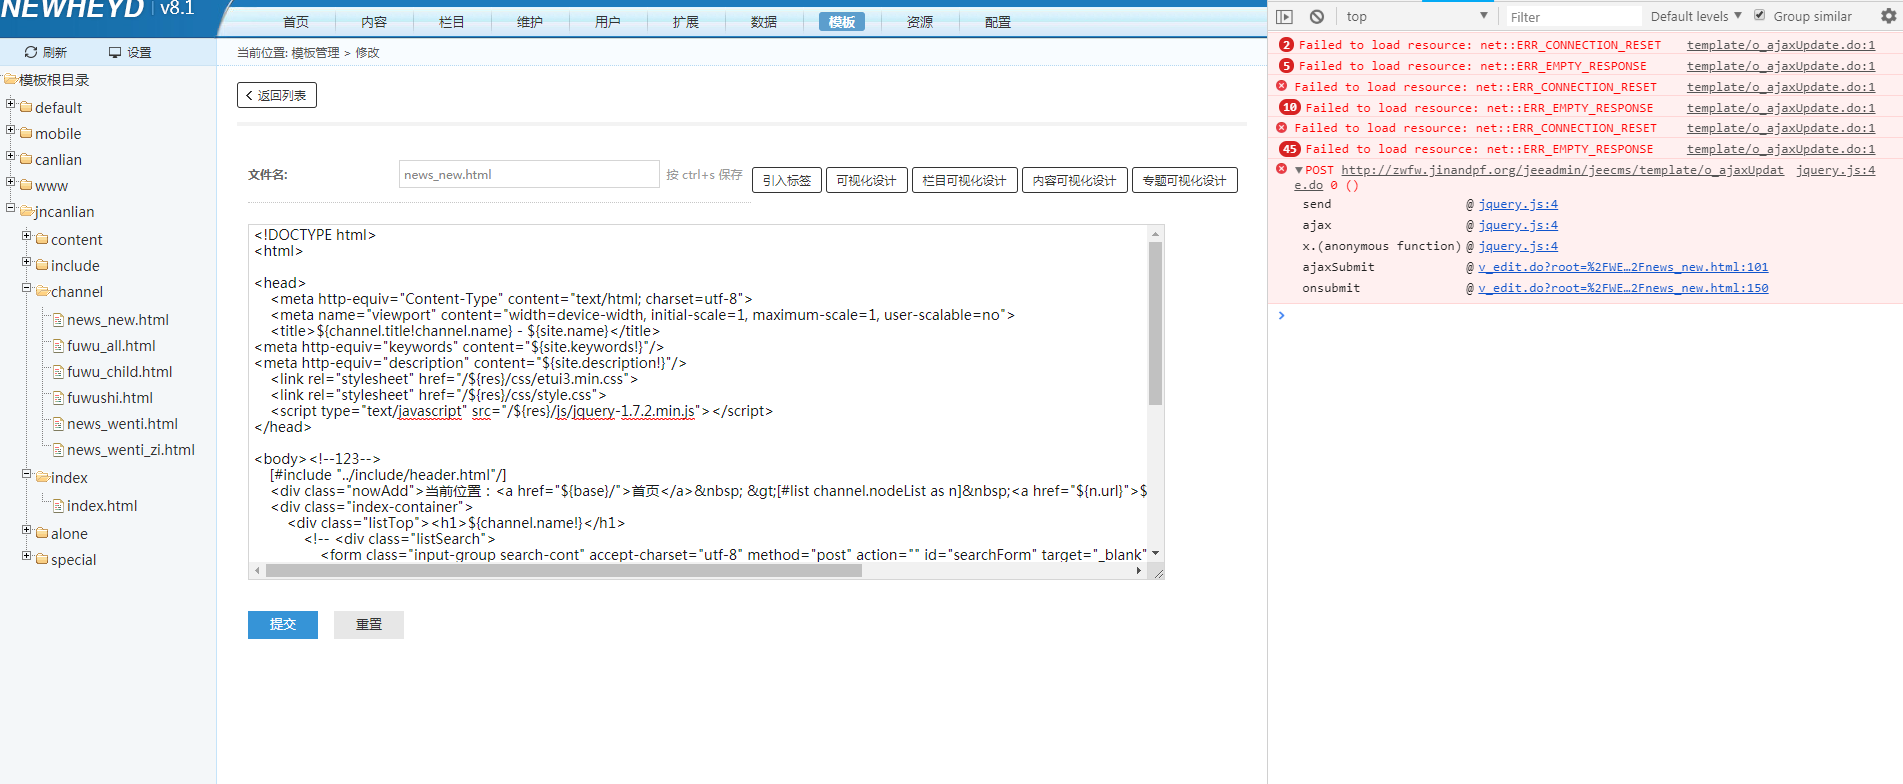Open the default folder icon
Viewport: 1903px width, 784px height.
pos(26,108)
